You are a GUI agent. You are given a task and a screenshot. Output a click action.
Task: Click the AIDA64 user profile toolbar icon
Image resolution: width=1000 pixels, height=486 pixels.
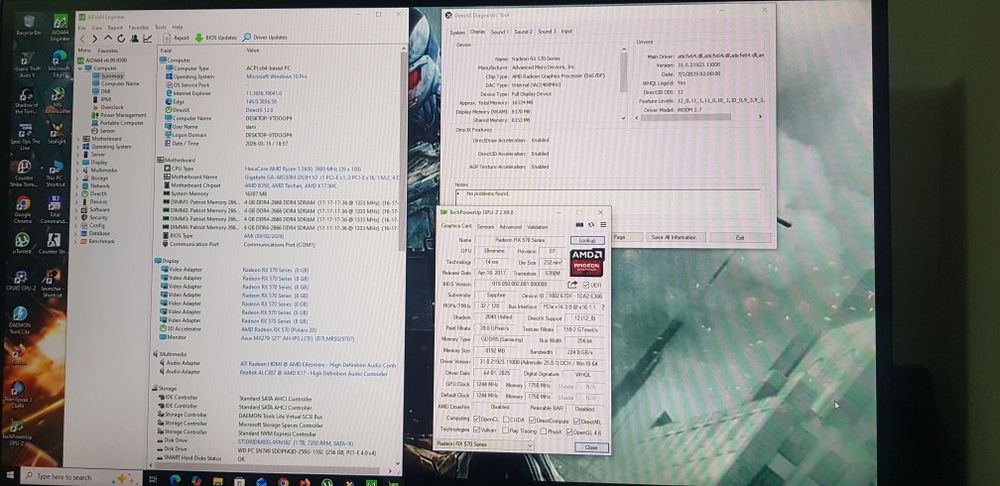click(135, 38)
